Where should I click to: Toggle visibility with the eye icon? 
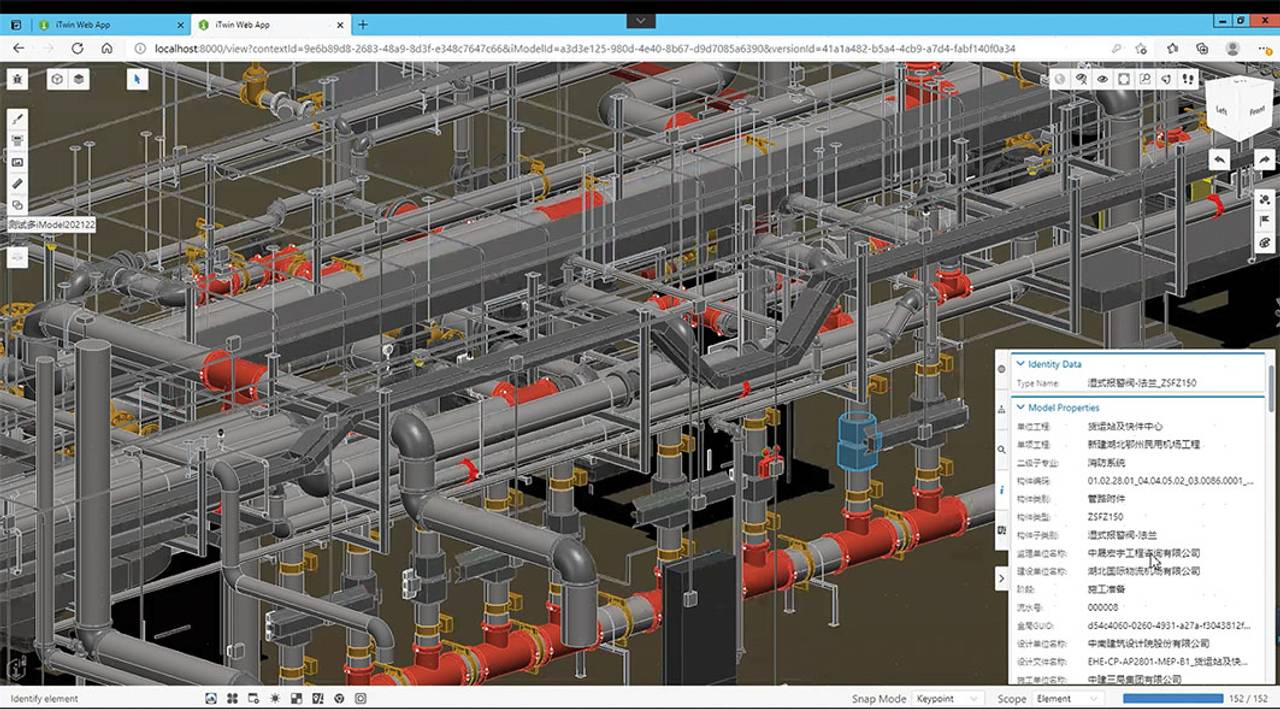tap(1102, 79)
